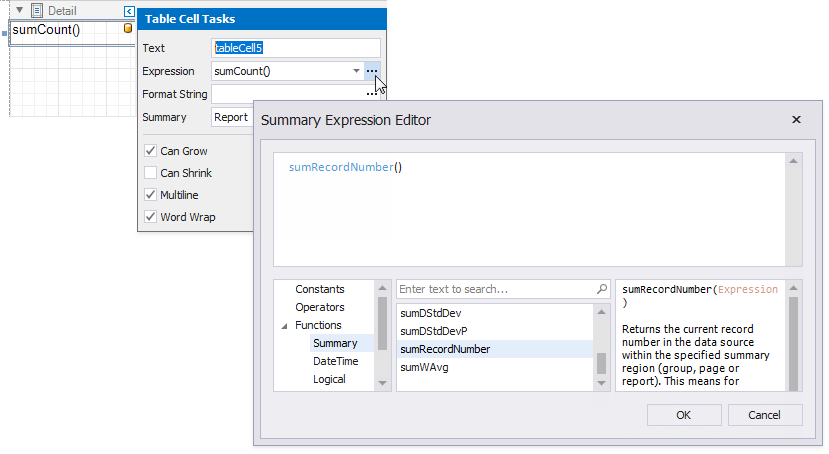The height and width of the screenshot is (454, 829).
Task: Enable the Can Shrink checkbox
Action: [151, 173]
